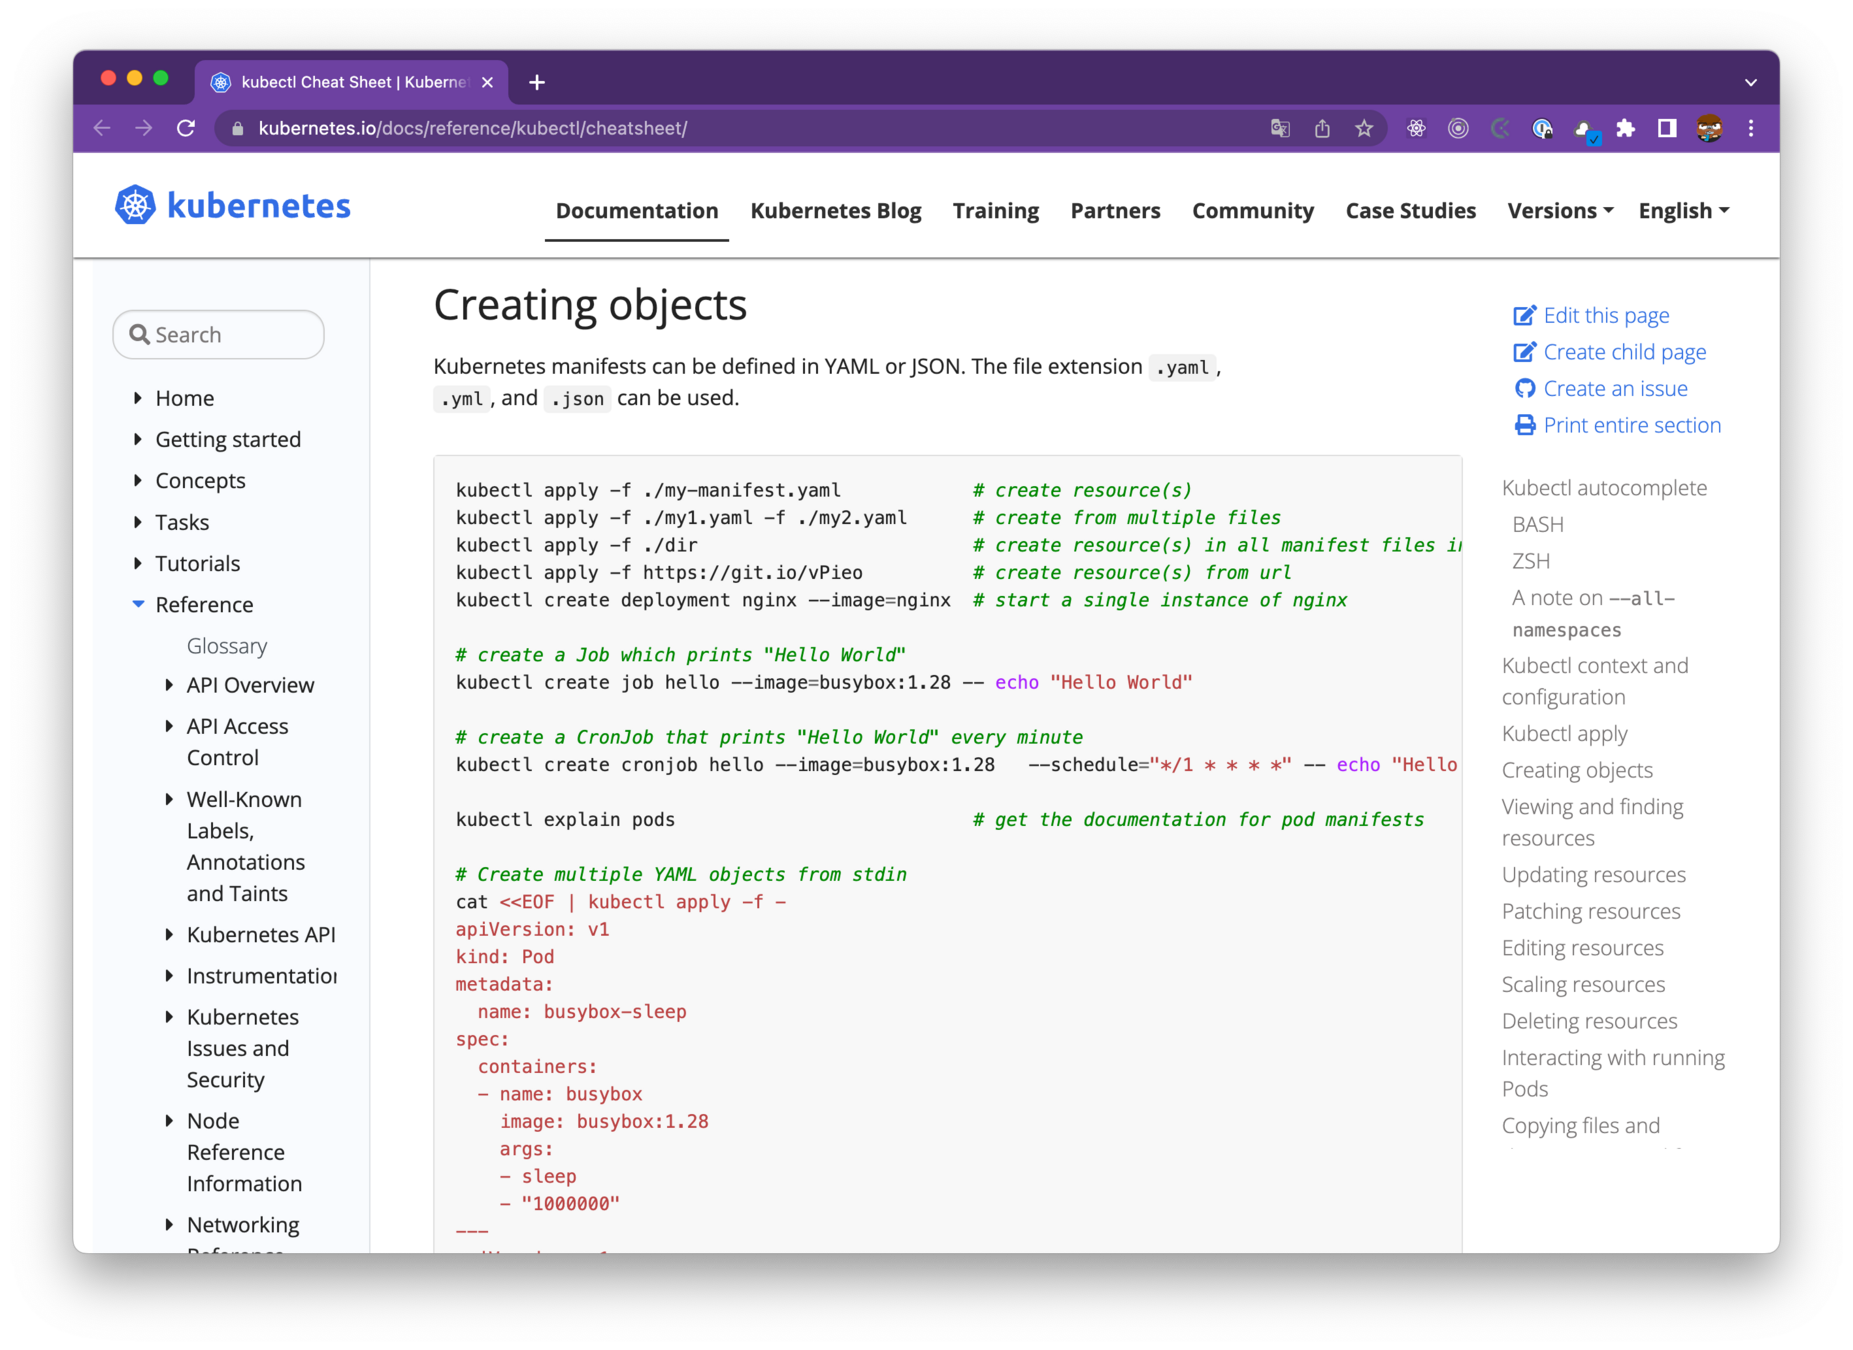Expand the Kubernetes API item
The height and width of the screenshot is (1350, 1853).
pyautogui.click(x=169, y=934)
